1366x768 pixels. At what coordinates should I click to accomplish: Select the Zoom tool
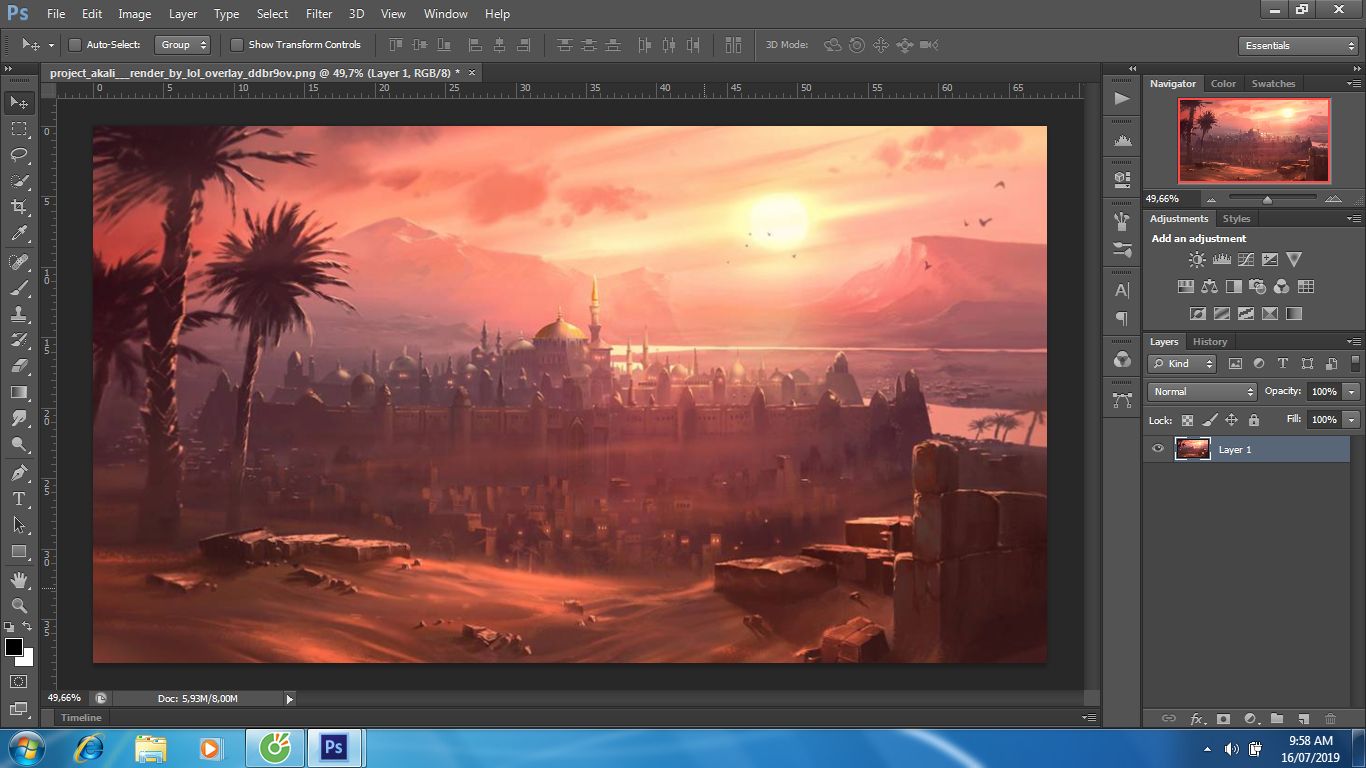[x=19, y=606]
